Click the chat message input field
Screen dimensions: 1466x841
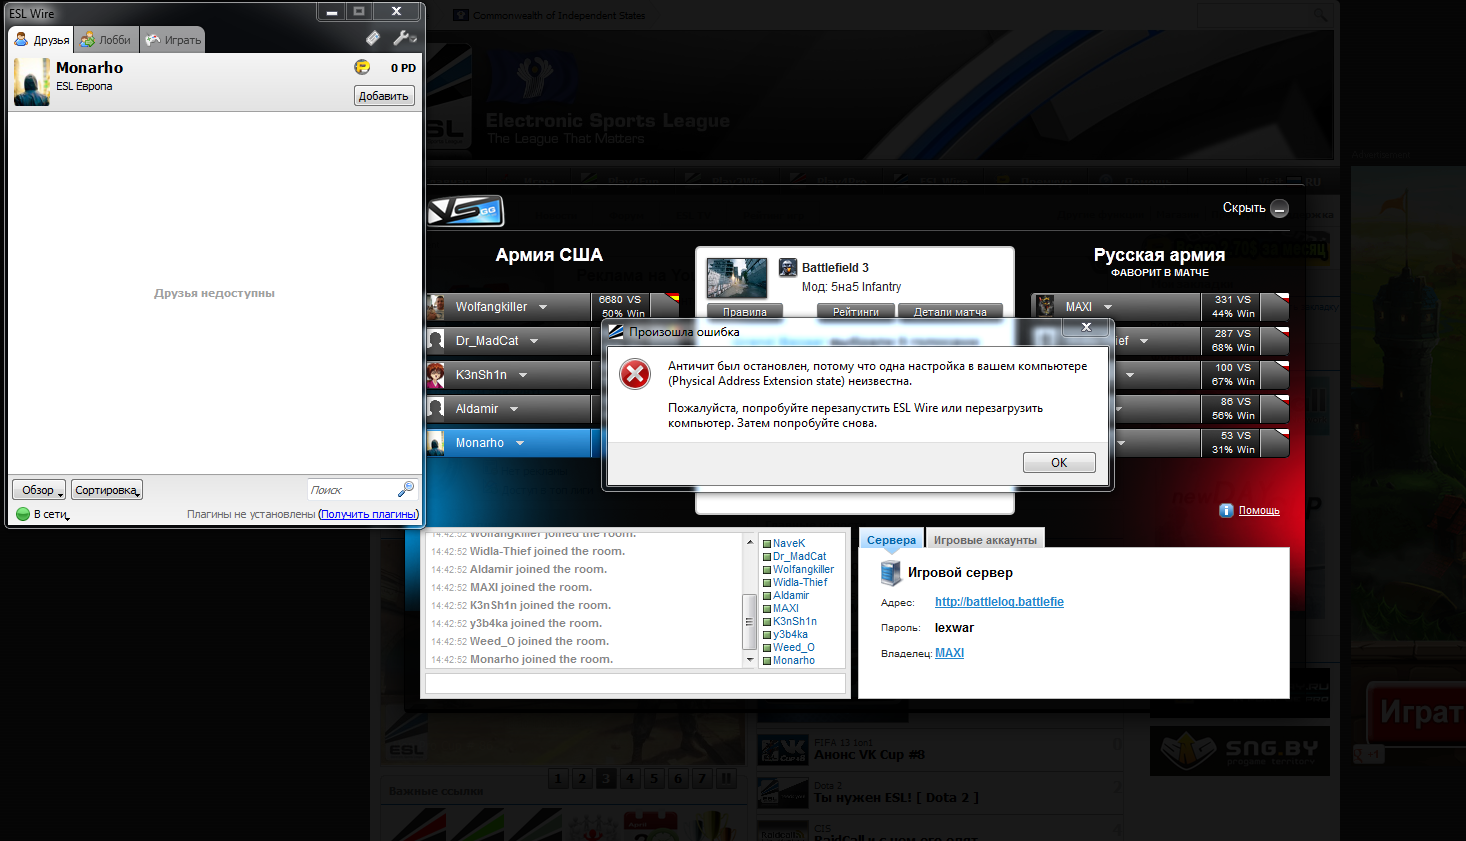click(636, 683)
